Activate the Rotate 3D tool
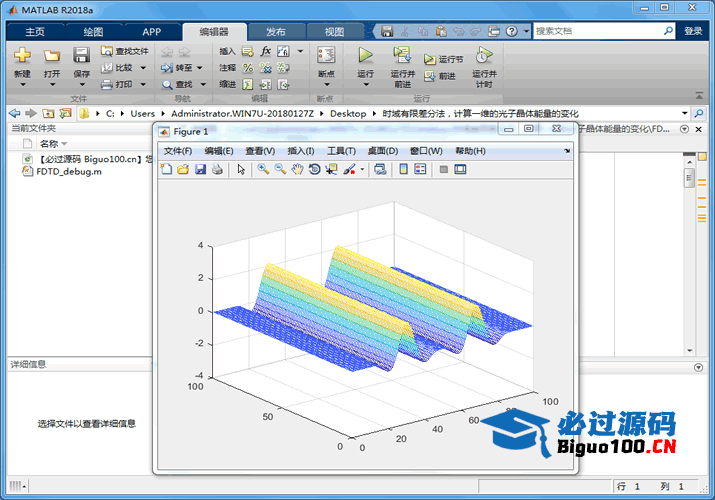Image resolution: width=715 pixels, height=500 pixels. [314, 170]
